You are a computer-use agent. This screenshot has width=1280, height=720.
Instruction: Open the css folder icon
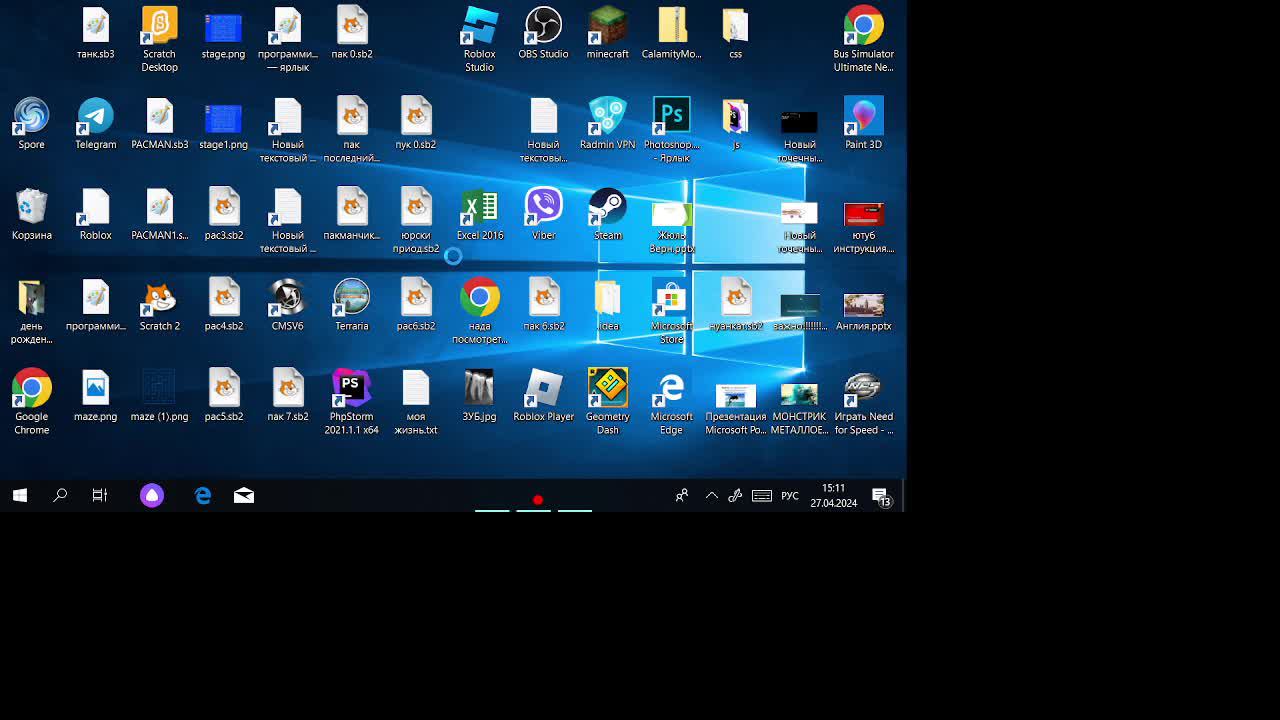[735, 33]
